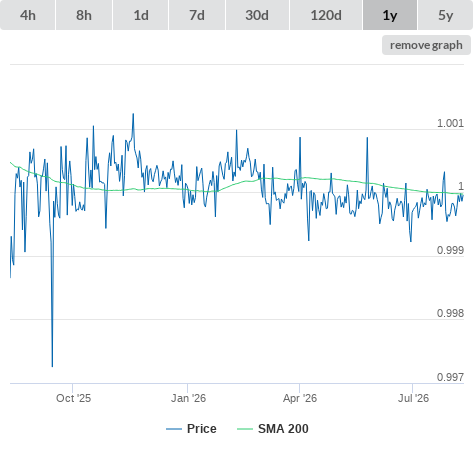Image resolution: width=474 pixels, height=455 pixels.
Task: Switch to the 8h time range
Action: coord(84,15)
